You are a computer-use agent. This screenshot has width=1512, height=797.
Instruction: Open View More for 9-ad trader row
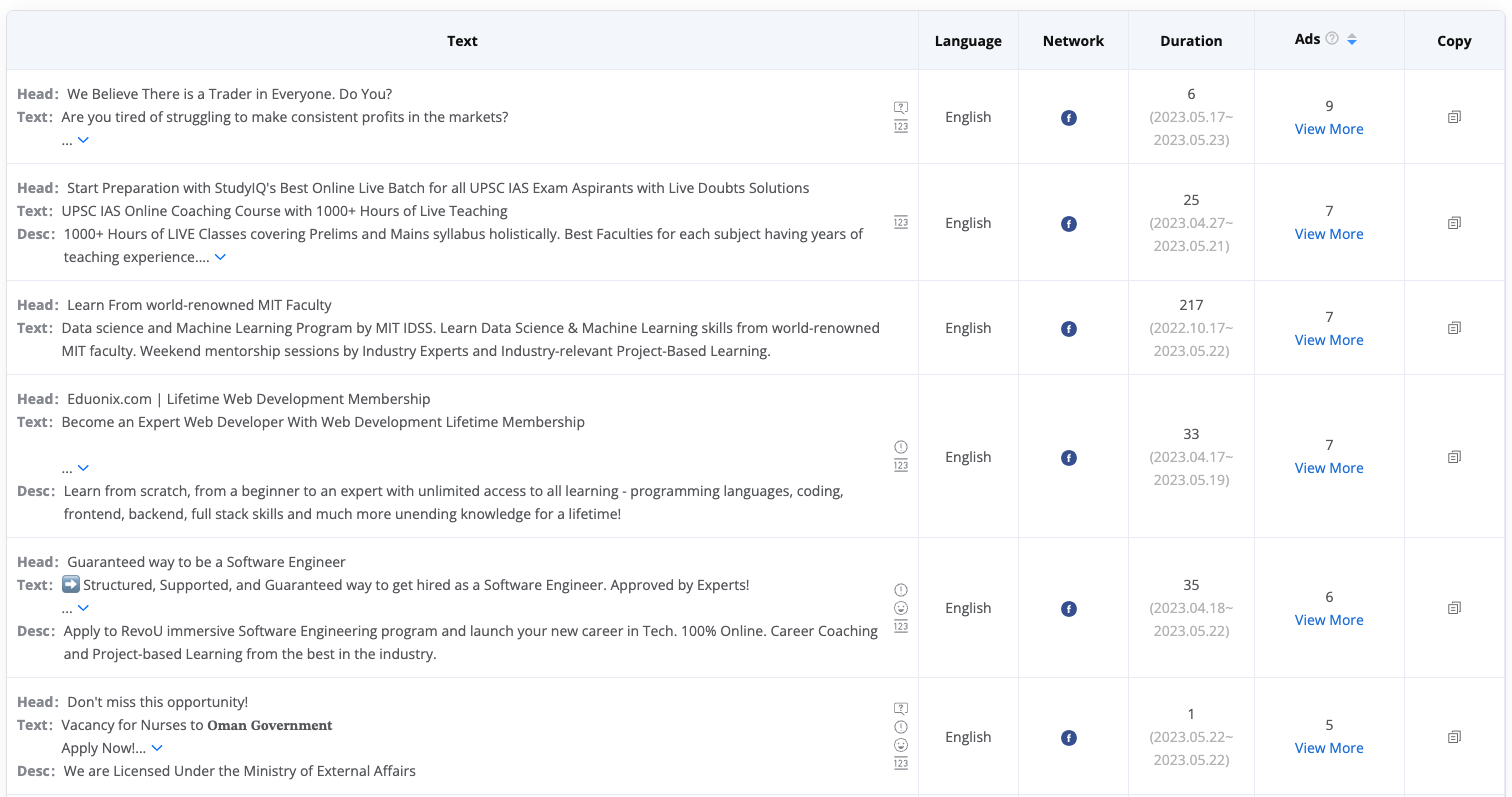tap(1328, 129)
